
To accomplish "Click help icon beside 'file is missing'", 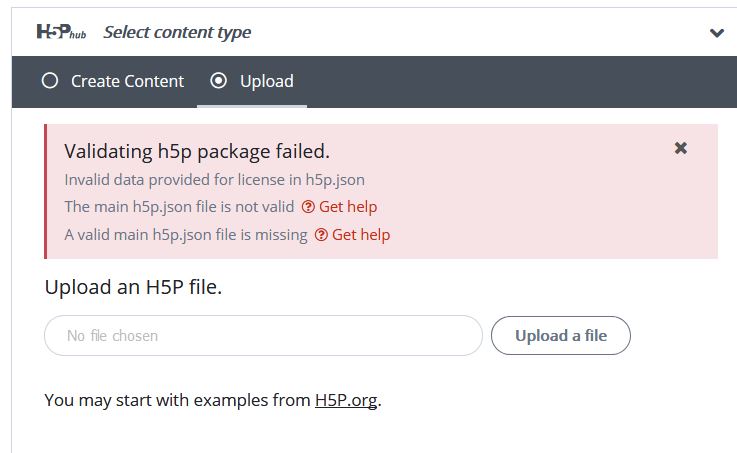I will 321,234.
